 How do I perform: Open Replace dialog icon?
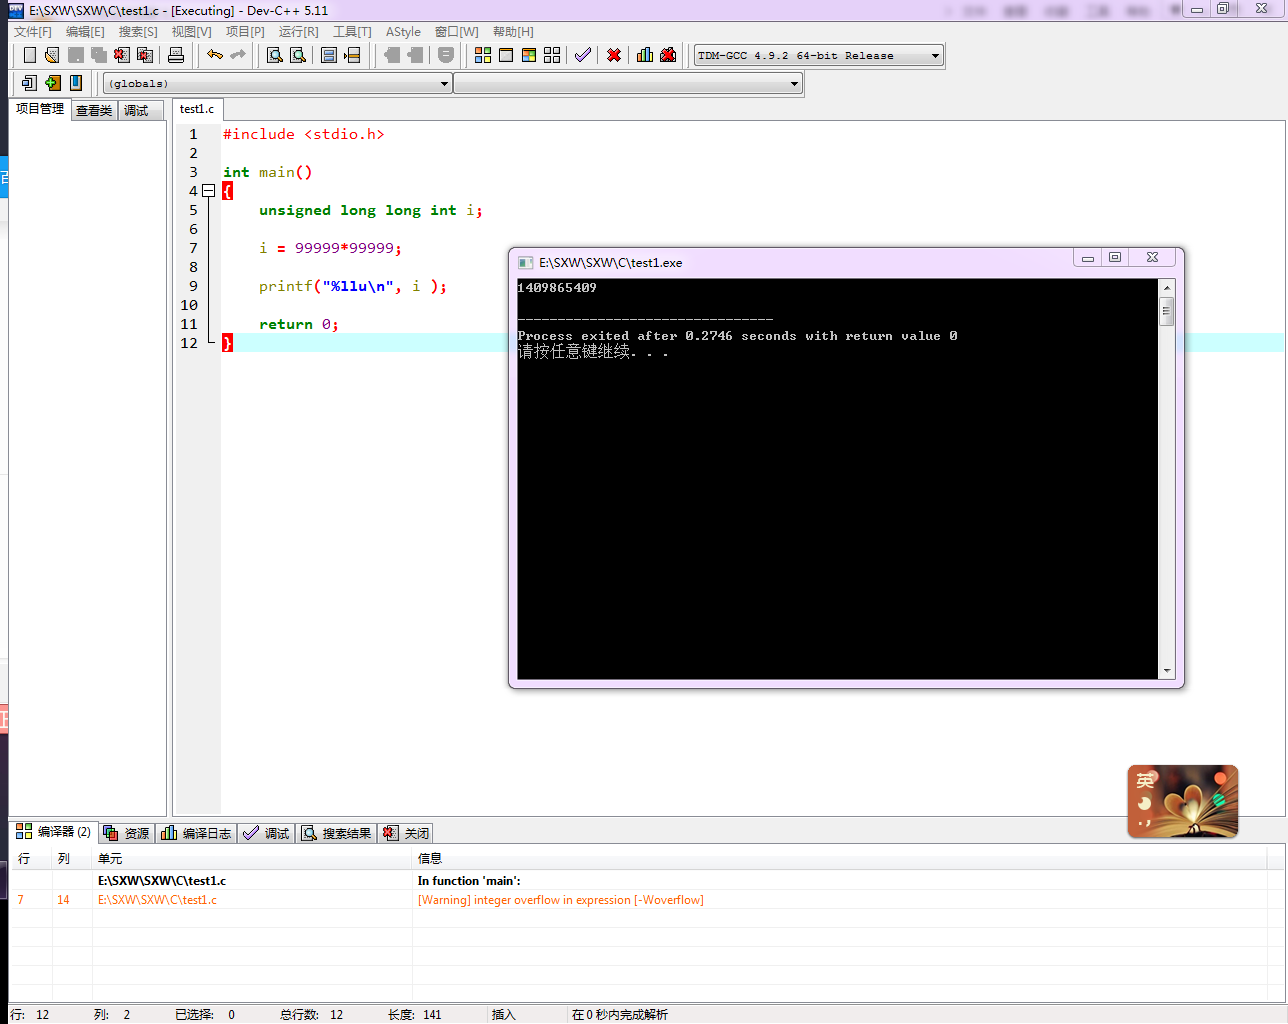point(298,55)
